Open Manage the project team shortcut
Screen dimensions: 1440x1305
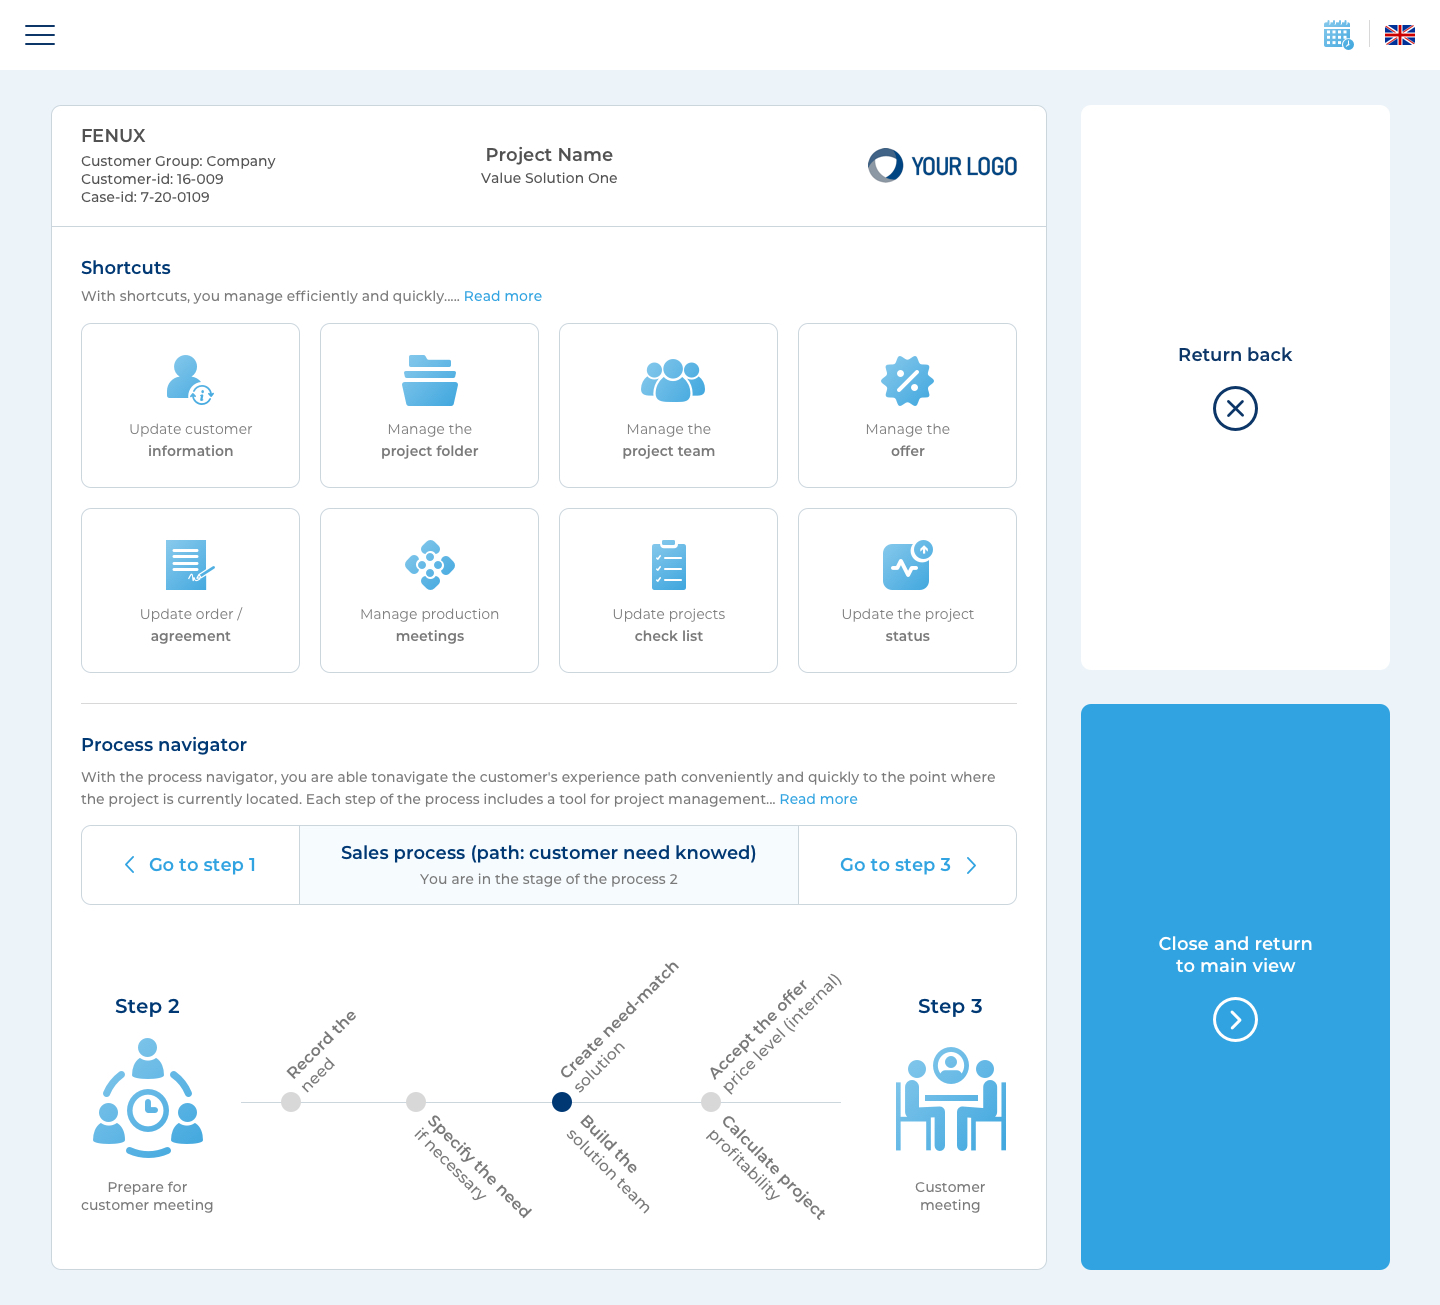(x=668, y=405)
